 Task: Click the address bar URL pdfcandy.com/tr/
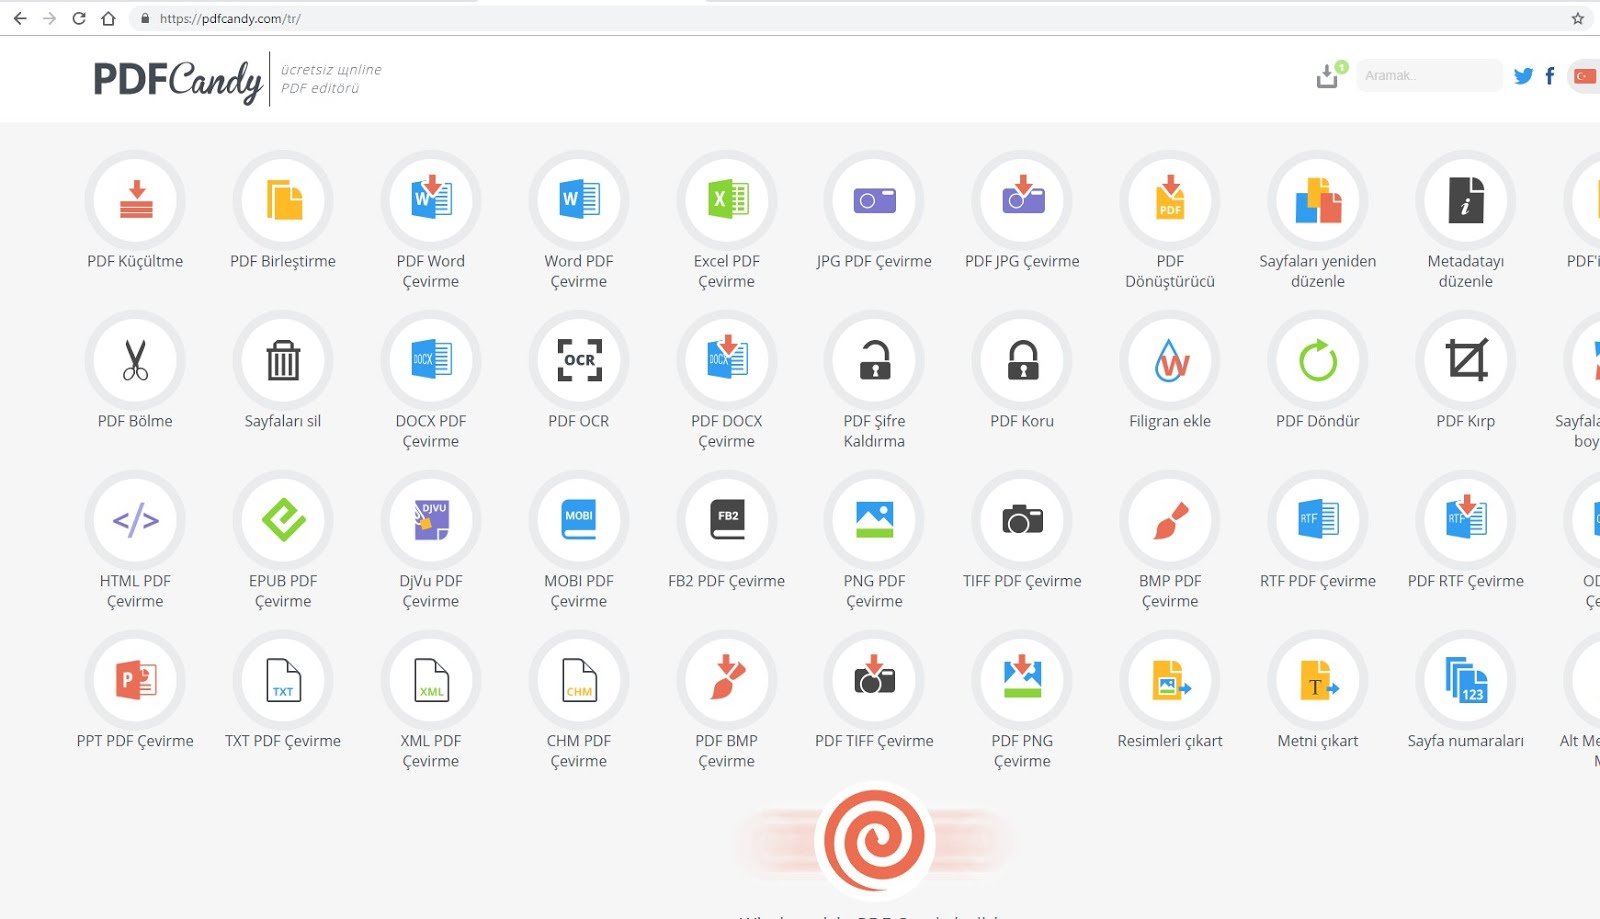click(x=230, y=18)
